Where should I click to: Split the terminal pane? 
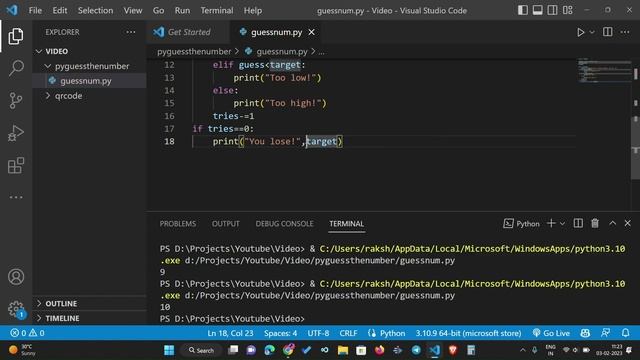pyautogui.click(x=578, y=223)
